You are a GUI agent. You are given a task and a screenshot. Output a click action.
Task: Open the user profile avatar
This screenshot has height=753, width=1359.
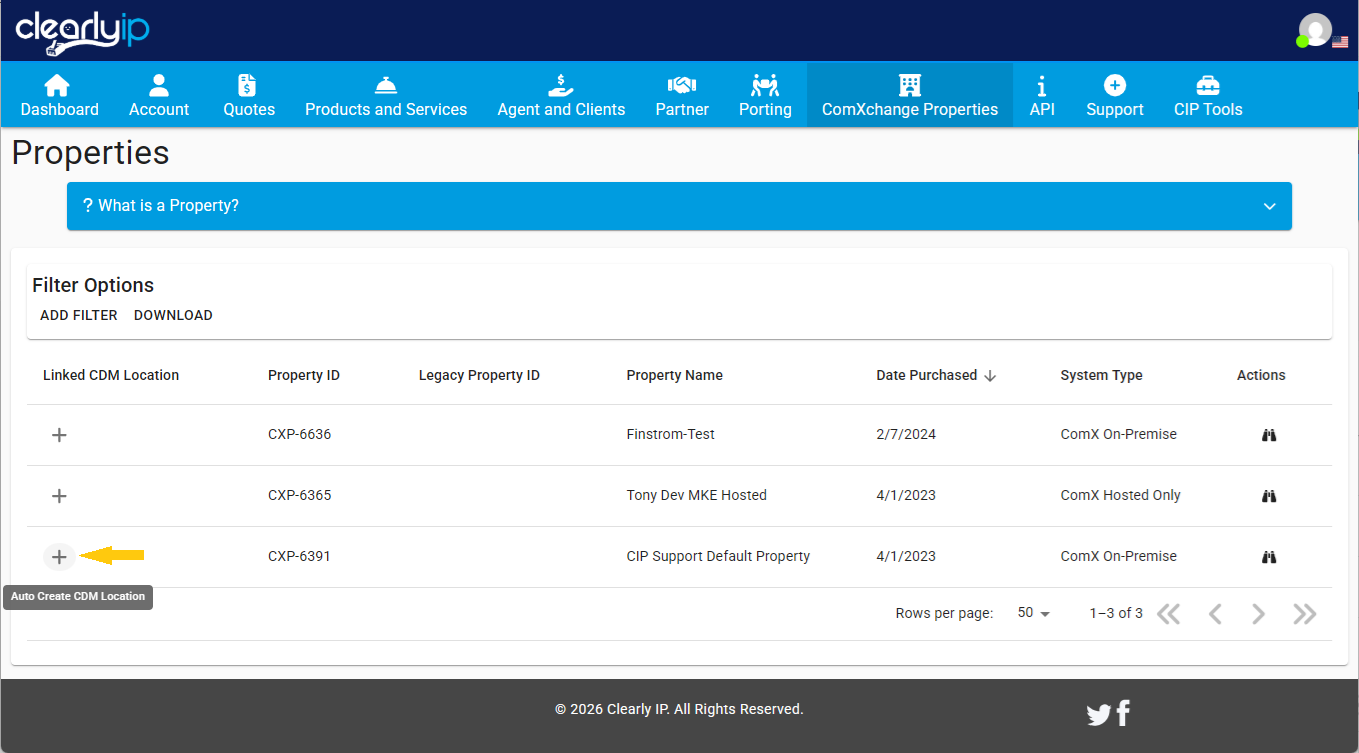pos(1313,28)
